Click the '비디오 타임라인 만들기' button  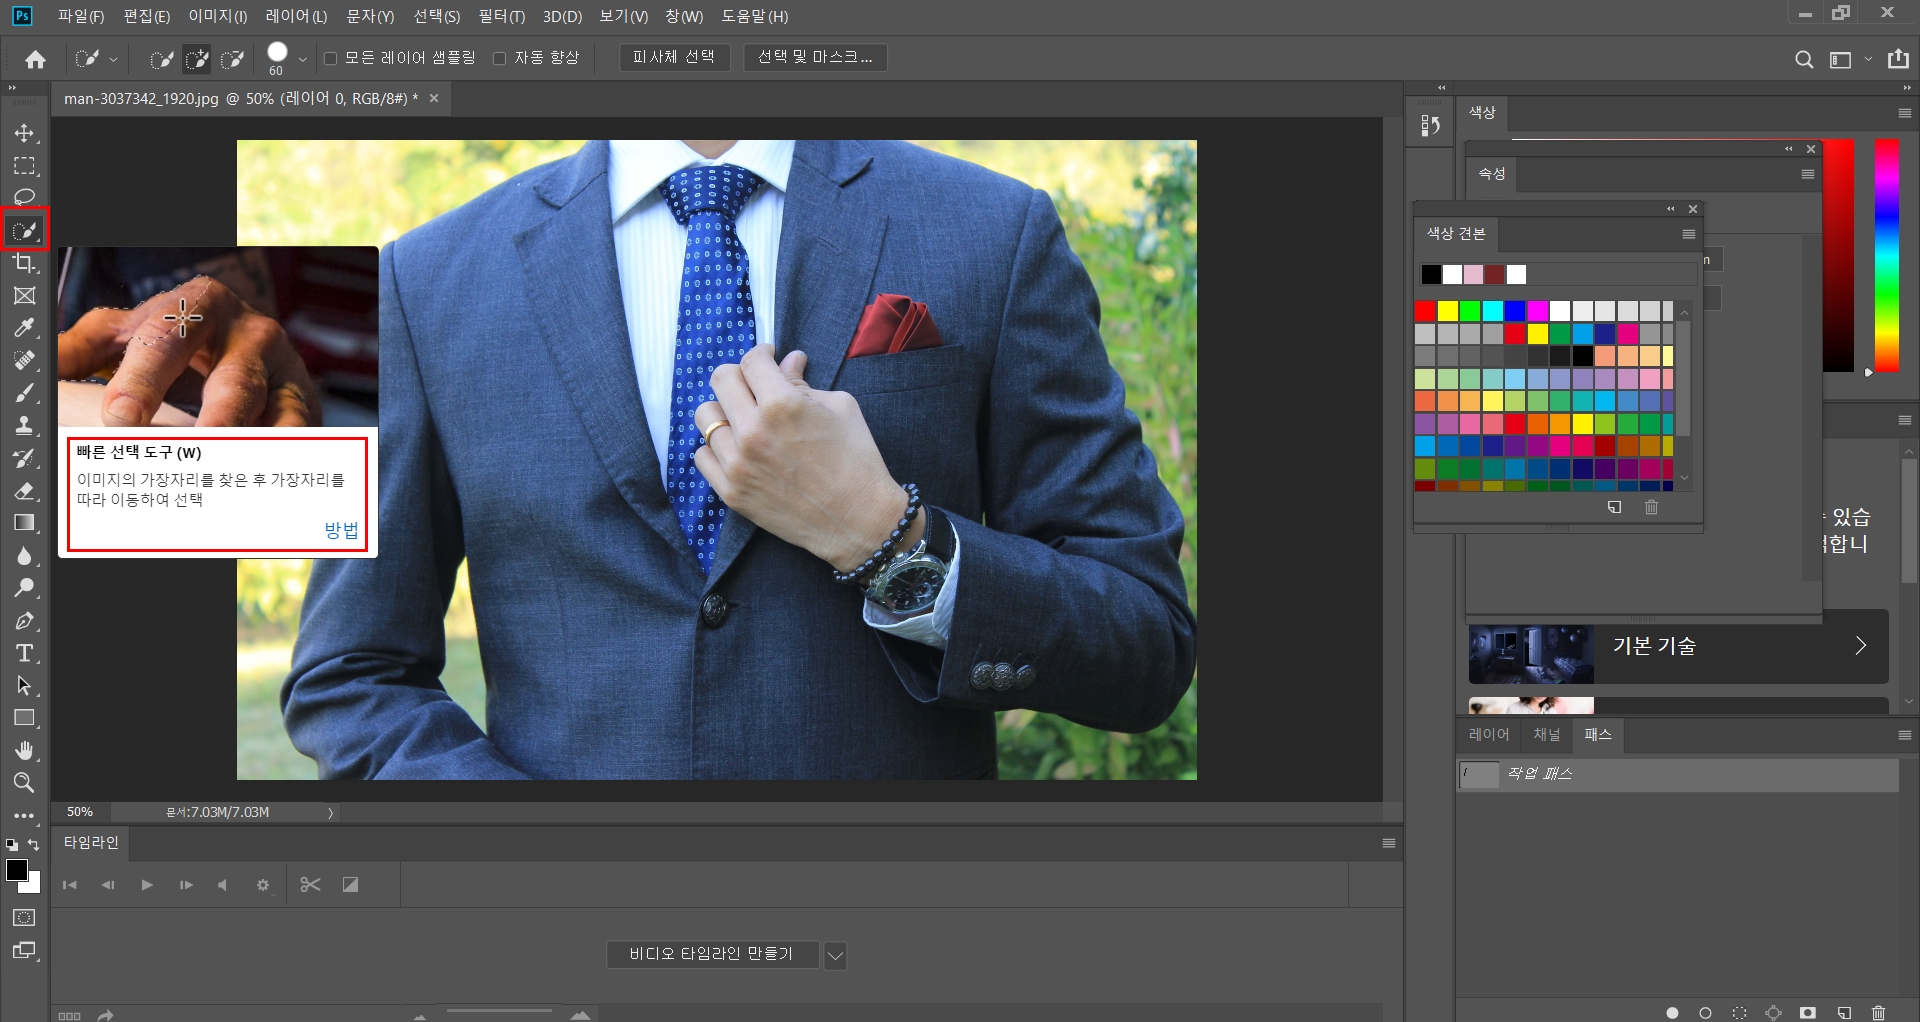pyautogui.click(x=712, y=955)
